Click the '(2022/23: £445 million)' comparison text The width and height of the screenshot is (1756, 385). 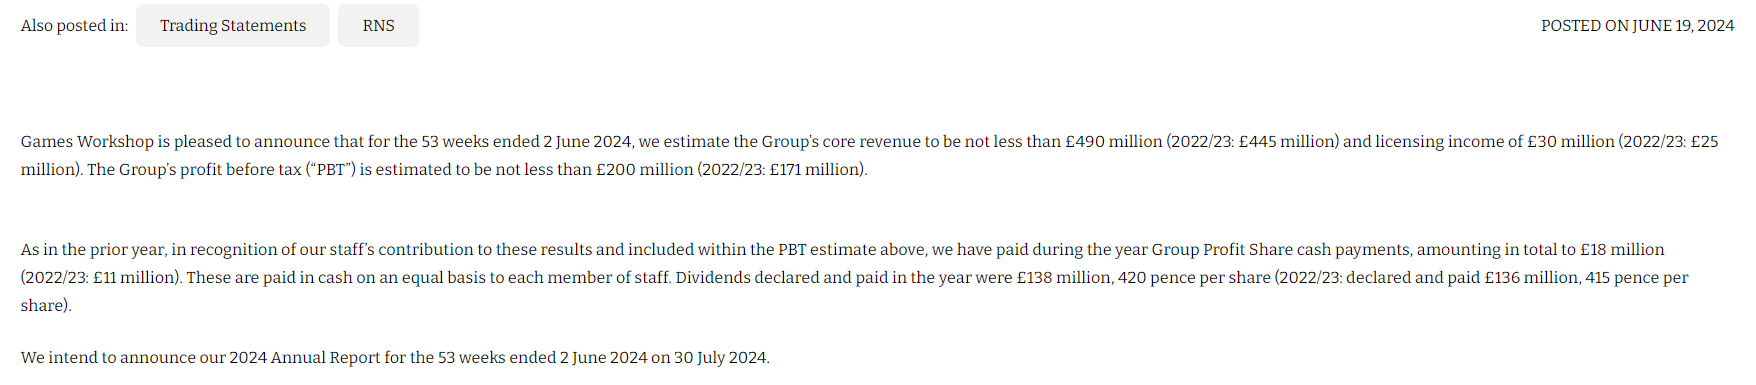pyautogui.click(x=1252, y=142)
